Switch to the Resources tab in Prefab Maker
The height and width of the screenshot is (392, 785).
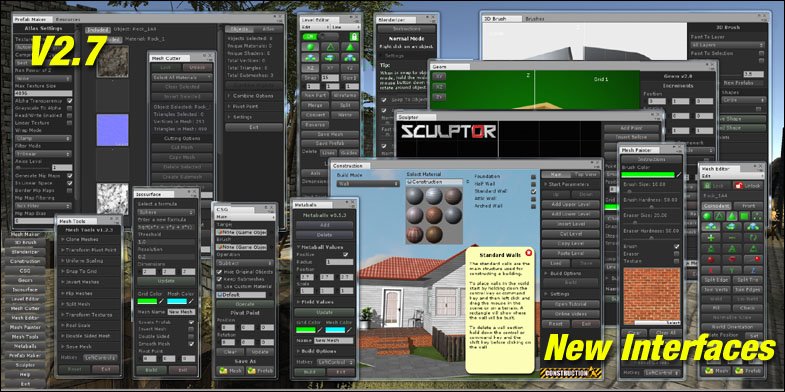[68, 19]
